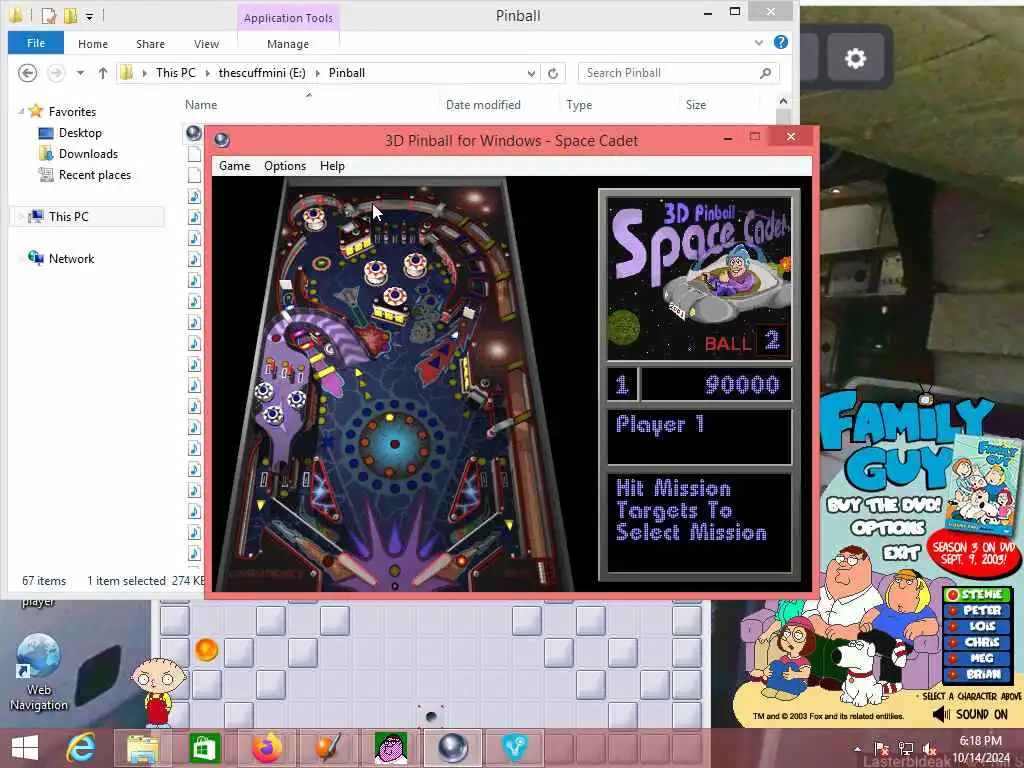
Task: Select LOIS character option
Action: click(977, 626)
